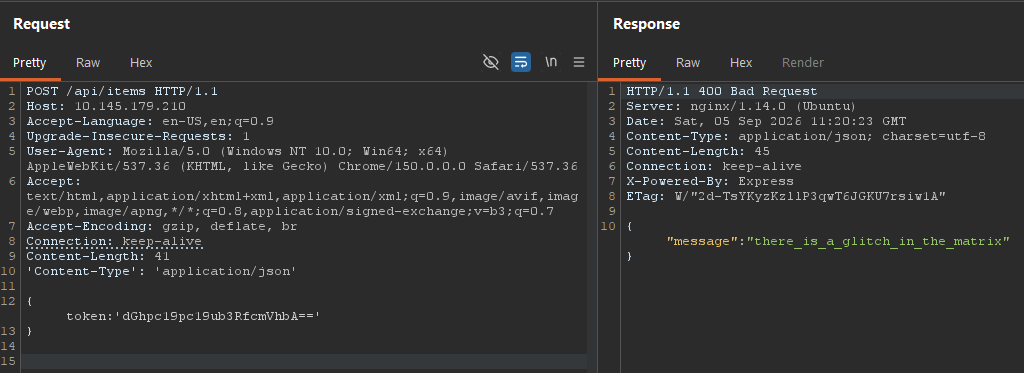The image size is (1024, 373).
Task: Click the 'Content-Type': 'application/json' line
Action: tap(162, 271)
